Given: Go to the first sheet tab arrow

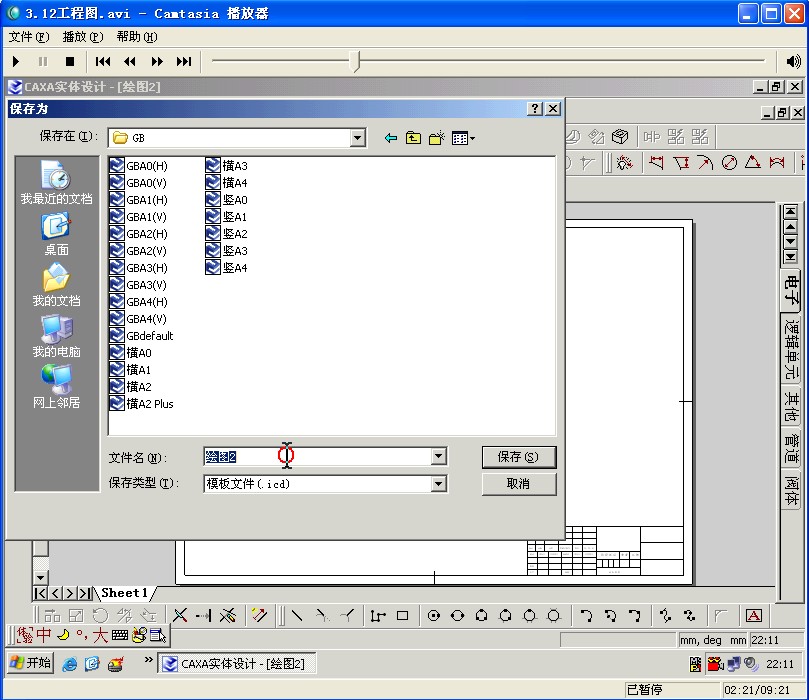Looking at the screenshot, I should coord(40,593).
